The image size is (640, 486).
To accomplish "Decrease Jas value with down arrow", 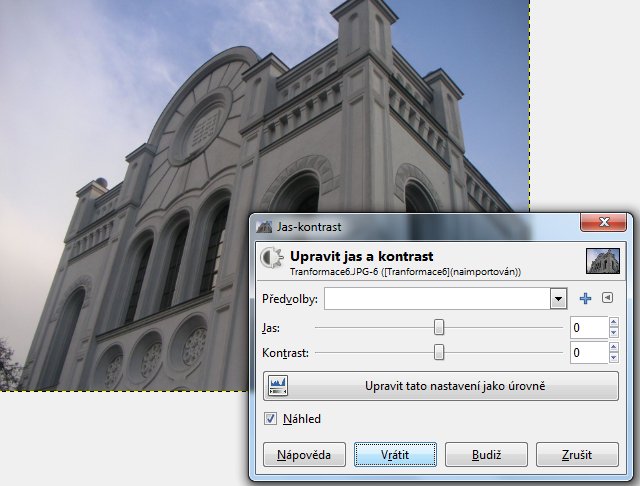I will [613, 333].
